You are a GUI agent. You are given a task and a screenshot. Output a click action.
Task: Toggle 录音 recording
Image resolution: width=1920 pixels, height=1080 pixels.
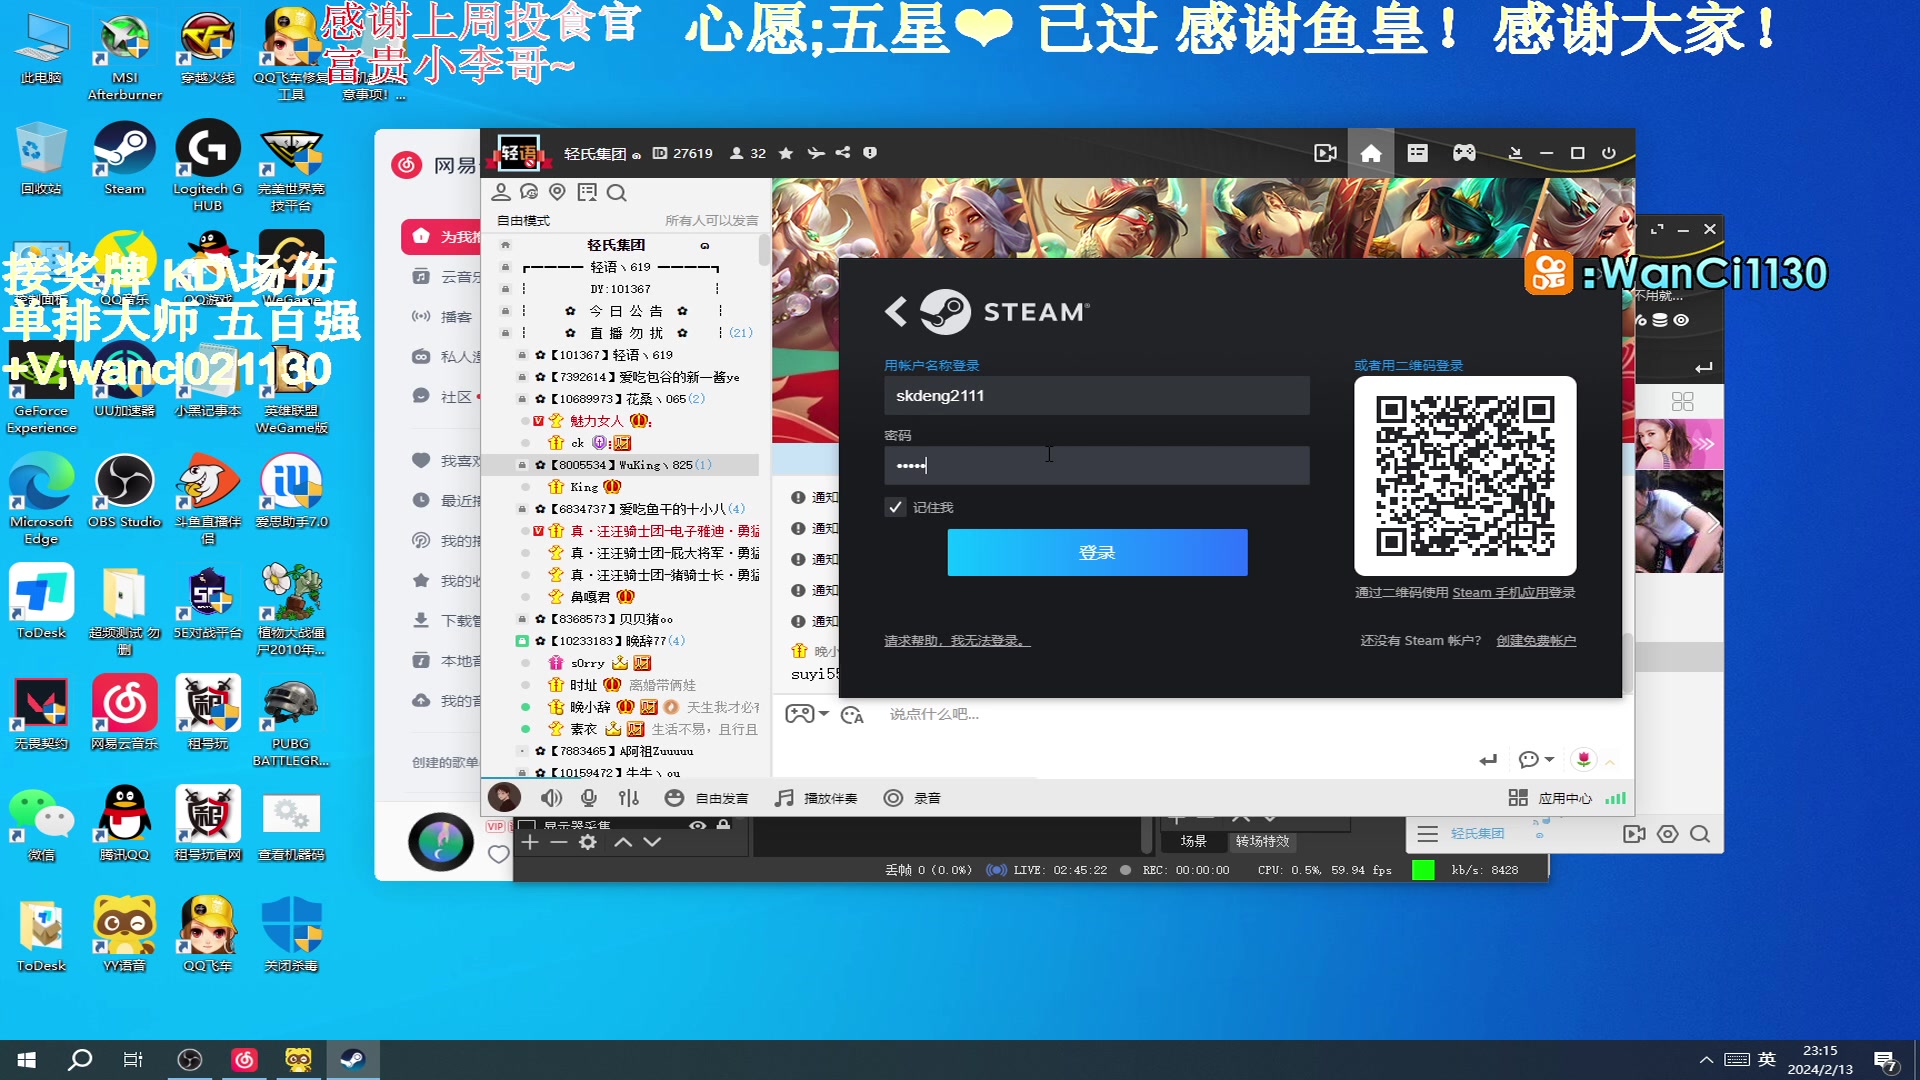pos(912,798)
